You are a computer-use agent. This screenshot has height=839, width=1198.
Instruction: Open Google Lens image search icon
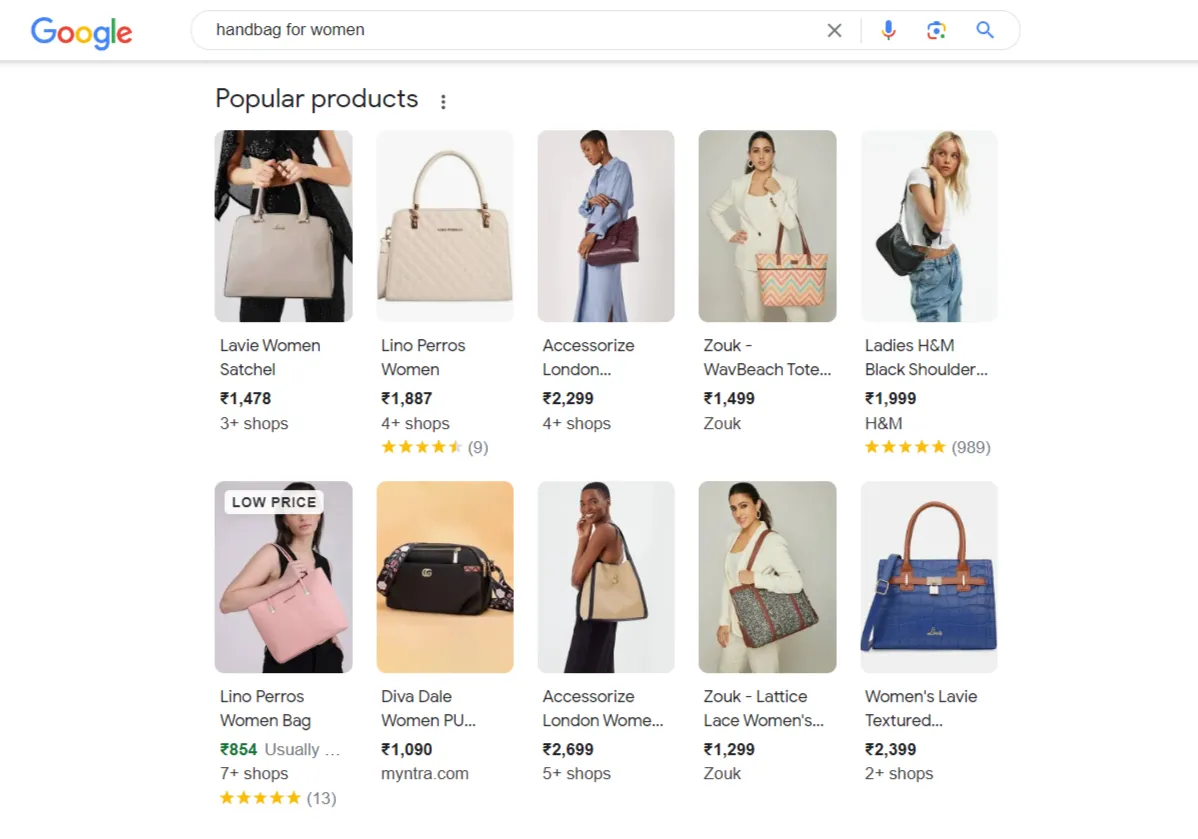tap(936, 30)
